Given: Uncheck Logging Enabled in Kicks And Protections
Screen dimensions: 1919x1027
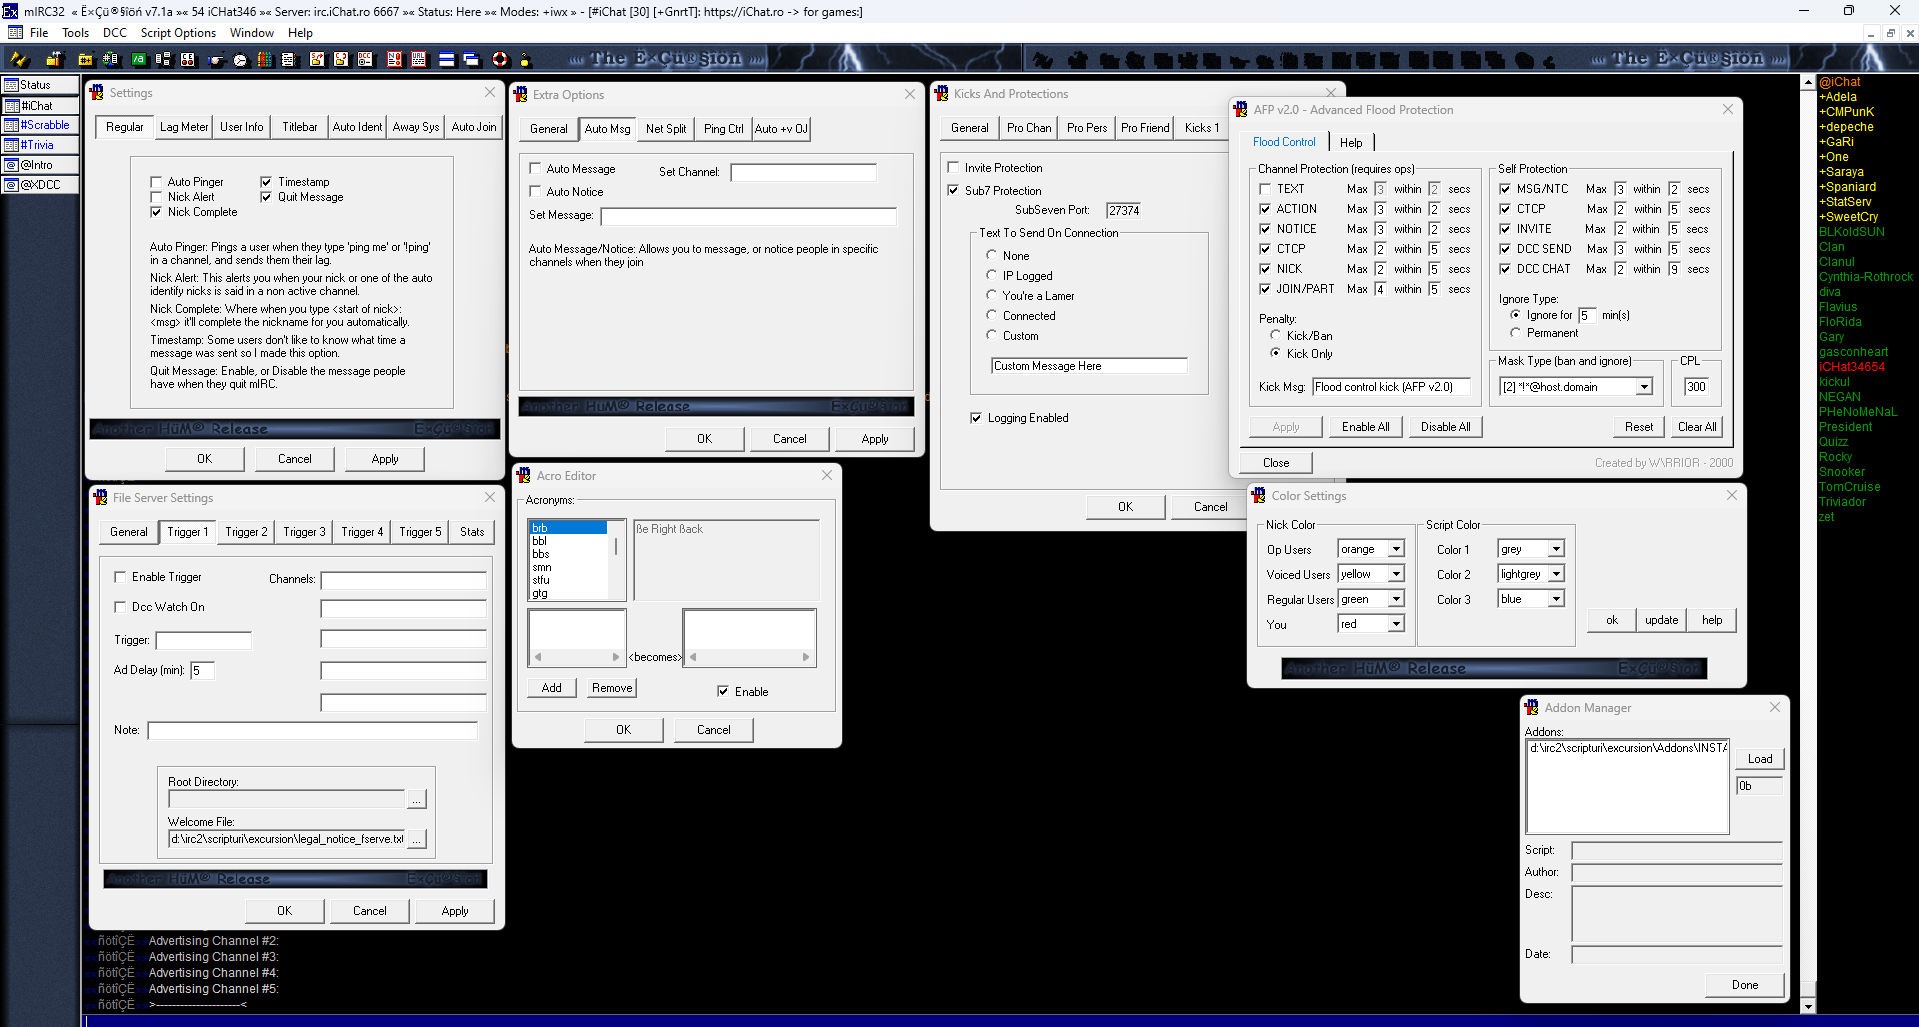Looking at the screenshot, I should 976,418.
